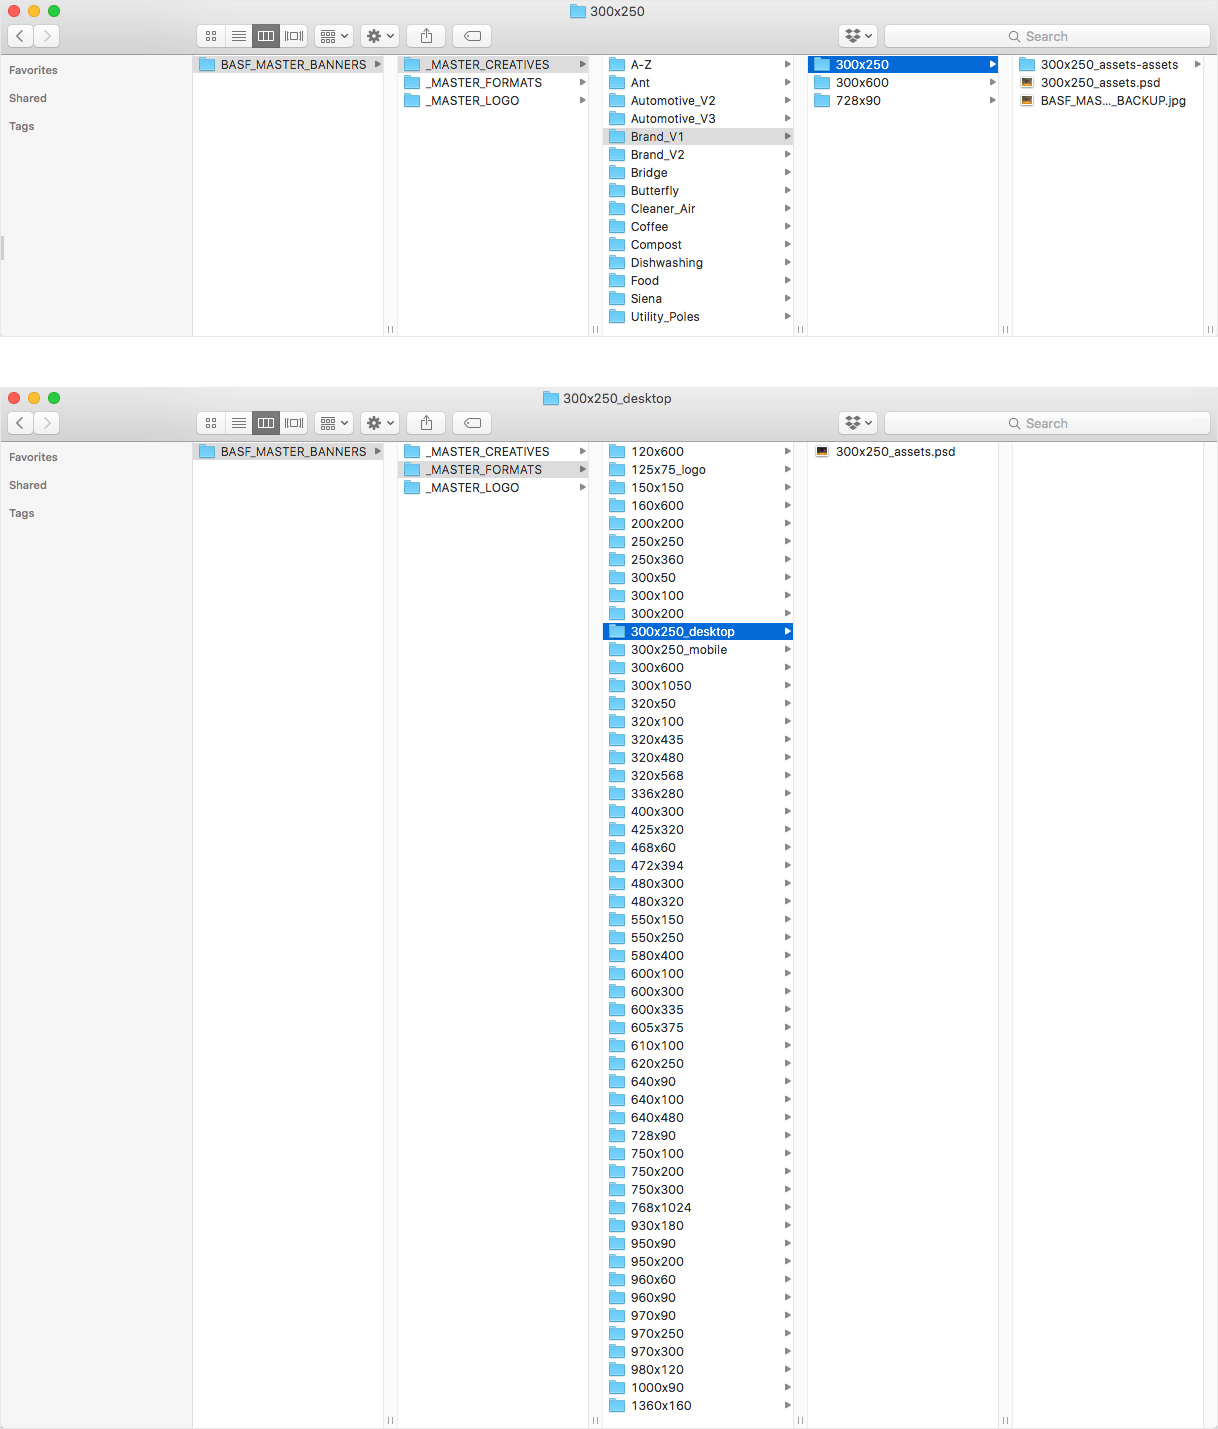Open item arrangement dropdown in 300x250_desktop window
Image resolution: width=1218 pixels, height=1429 pixels.
coord(334,423)
